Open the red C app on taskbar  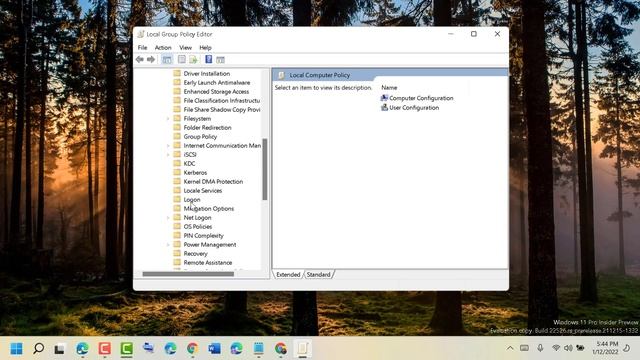[x=104, y=349]
